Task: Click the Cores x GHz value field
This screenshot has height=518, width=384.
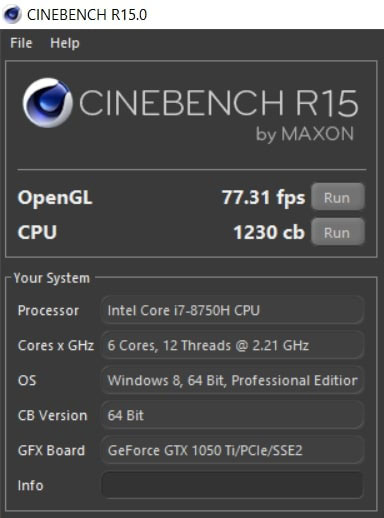Action: [232, 345]
